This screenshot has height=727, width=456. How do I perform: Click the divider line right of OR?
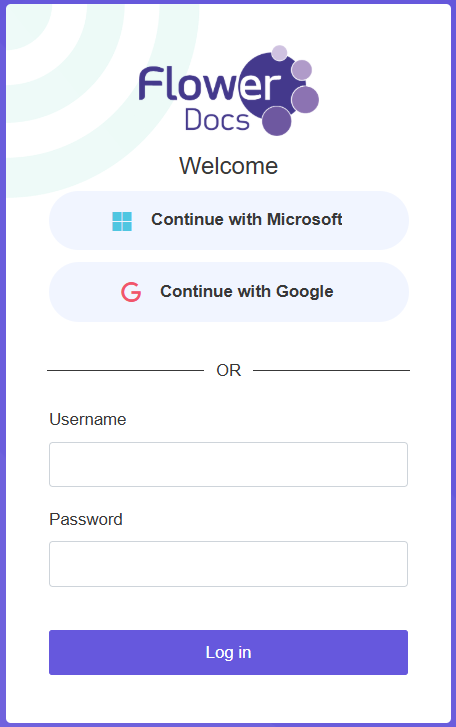331,370
